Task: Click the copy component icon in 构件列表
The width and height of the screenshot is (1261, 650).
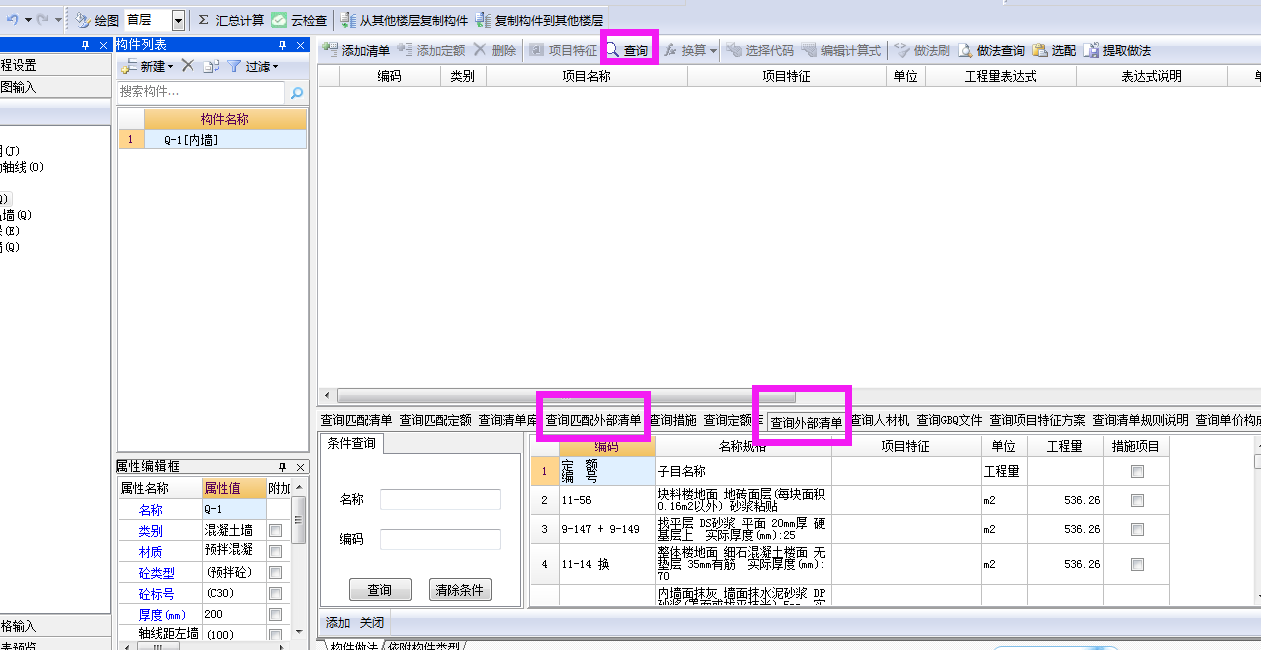Action: 210,66
